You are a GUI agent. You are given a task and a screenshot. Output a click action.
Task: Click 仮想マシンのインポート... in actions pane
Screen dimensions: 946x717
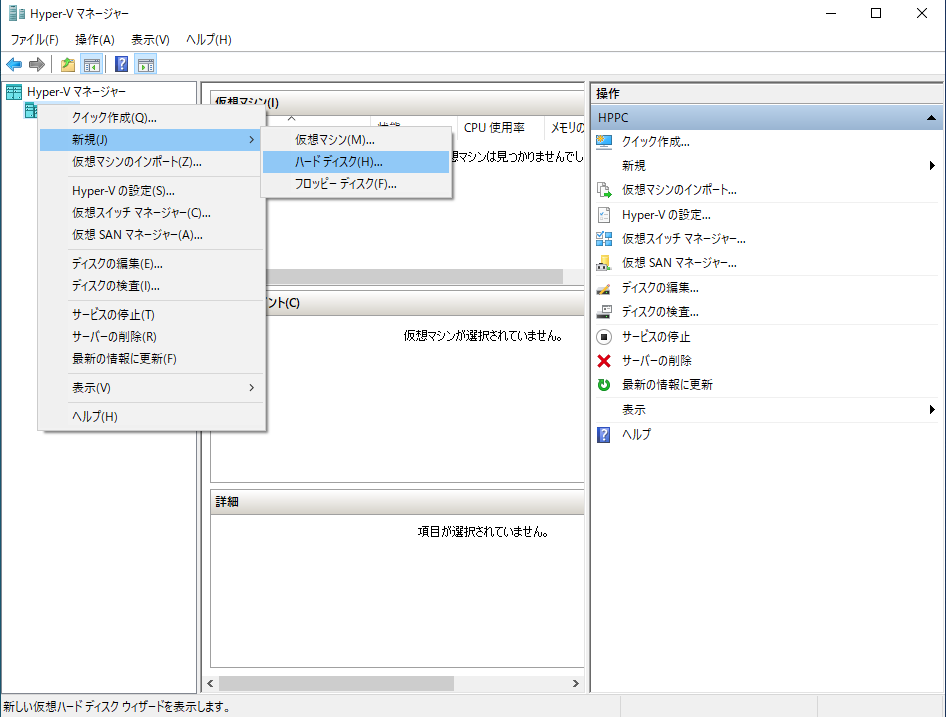click(679, 190)
